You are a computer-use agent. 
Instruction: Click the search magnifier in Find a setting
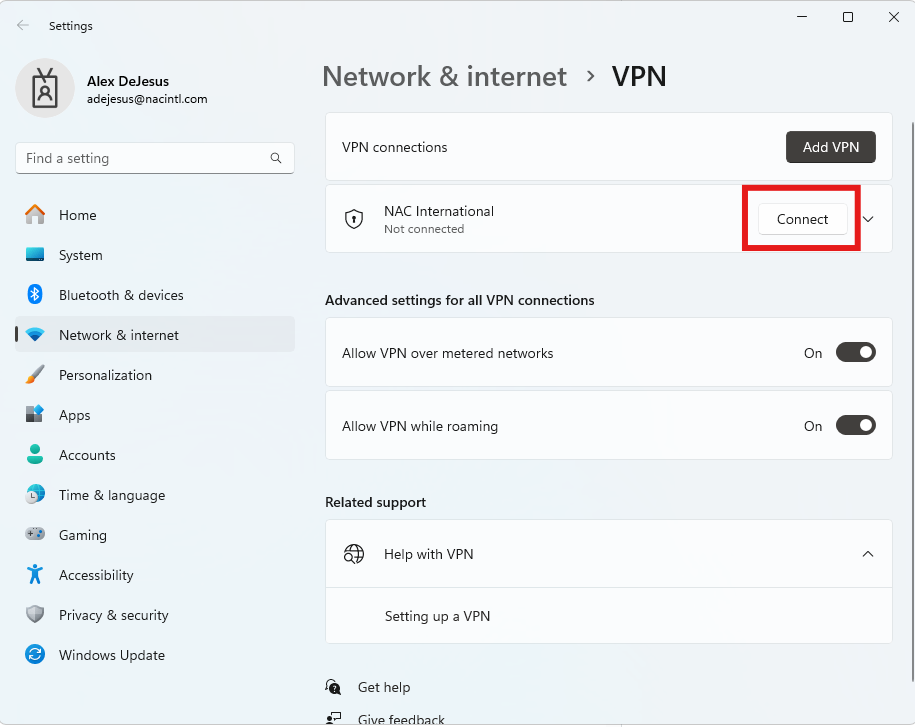pos(275,158)
